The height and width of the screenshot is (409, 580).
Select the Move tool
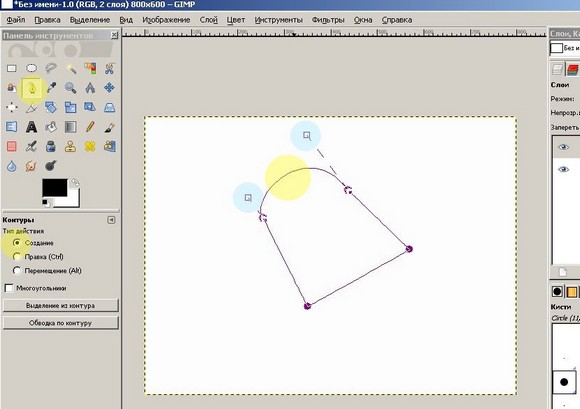click(x=109, y=88)
